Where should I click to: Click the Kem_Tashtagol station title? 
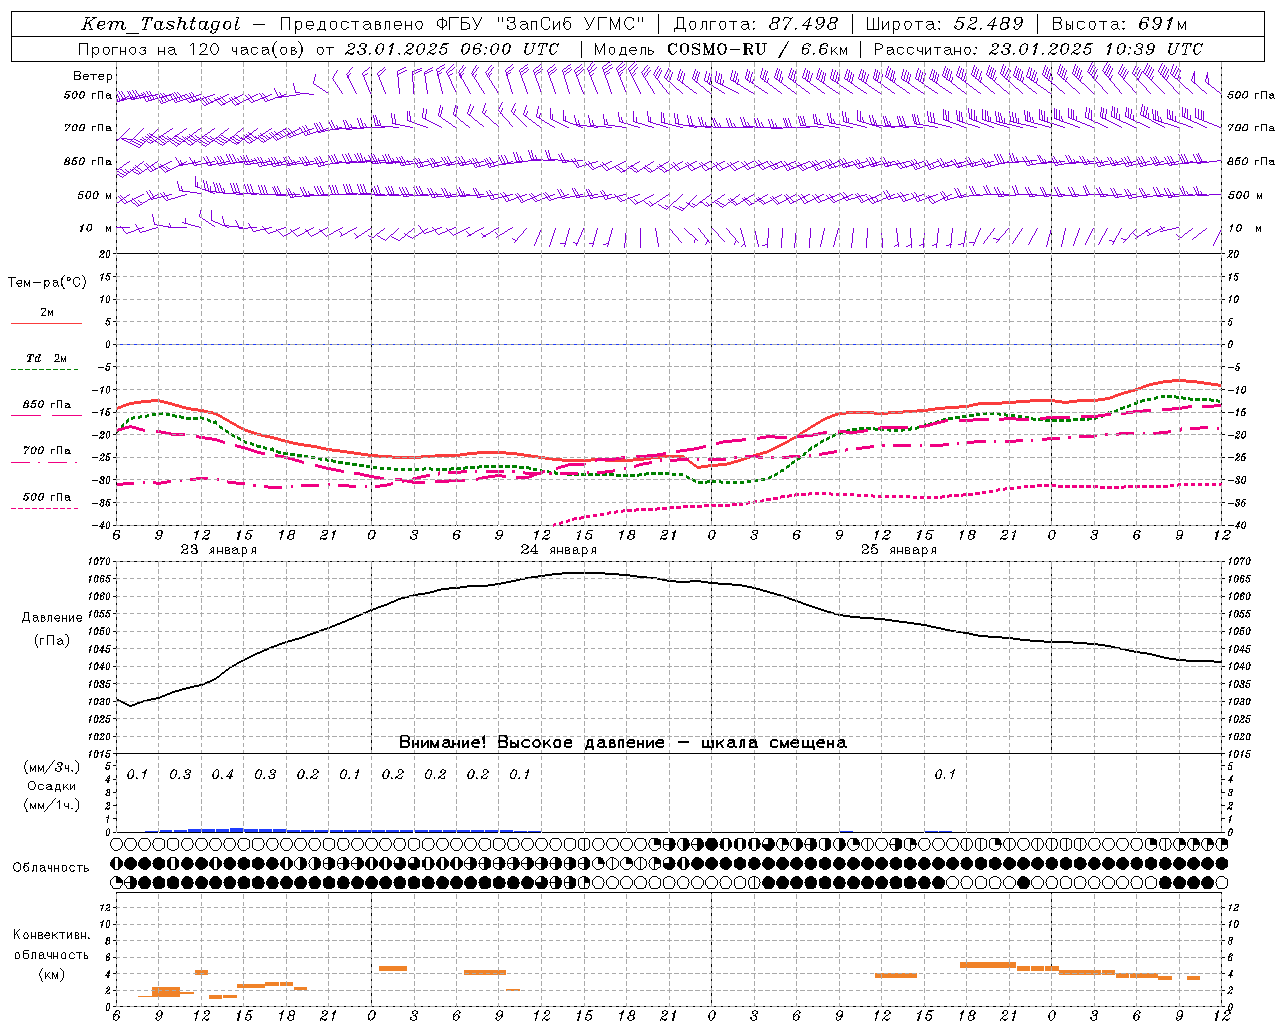coord(160,24)
